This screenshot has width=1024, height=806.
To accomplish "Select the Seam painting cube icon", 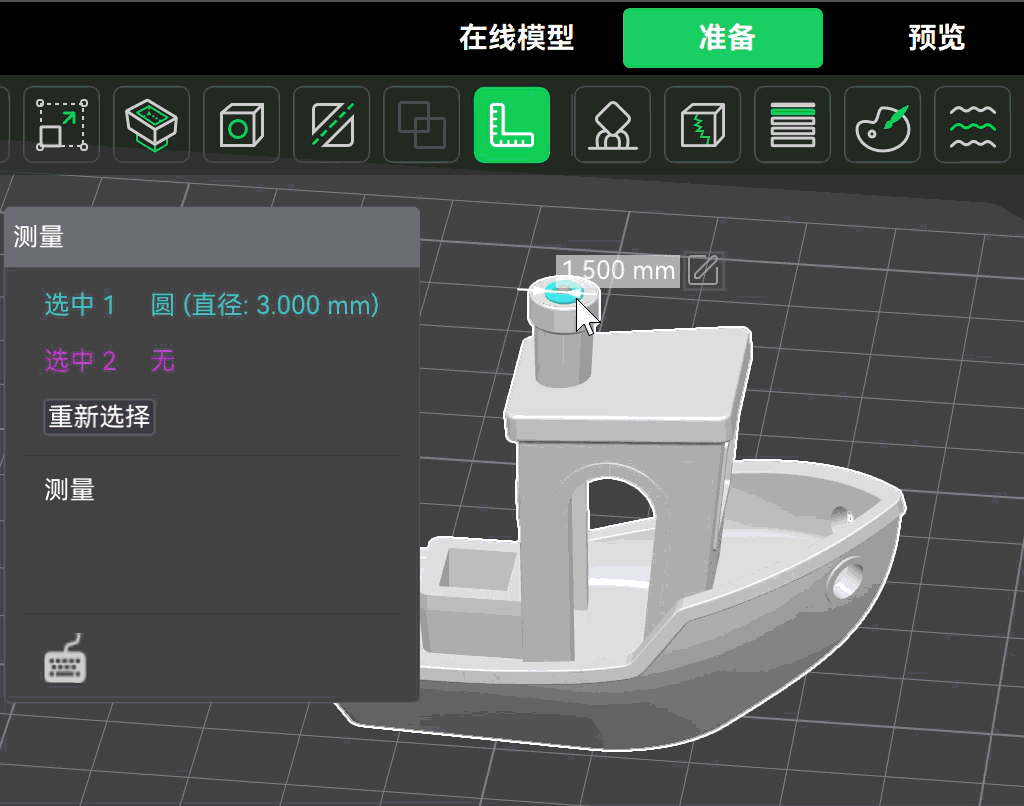I will click(703, 125).
